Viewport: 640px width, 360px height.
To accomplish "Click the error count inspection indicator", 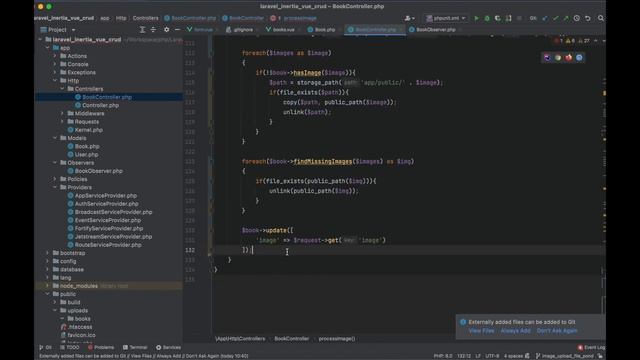I will pyautogui.click(x=558, y=41).
